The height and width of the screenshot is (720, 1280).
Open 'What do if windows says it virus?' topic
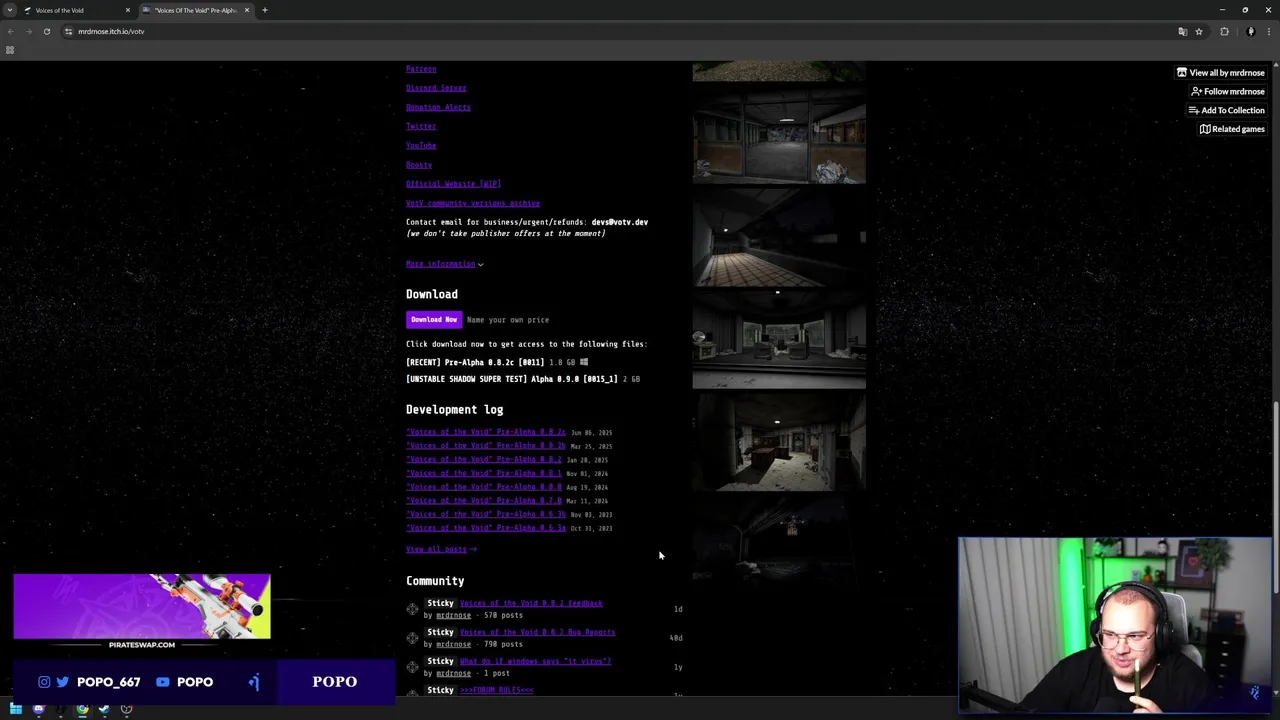point(535,661)
